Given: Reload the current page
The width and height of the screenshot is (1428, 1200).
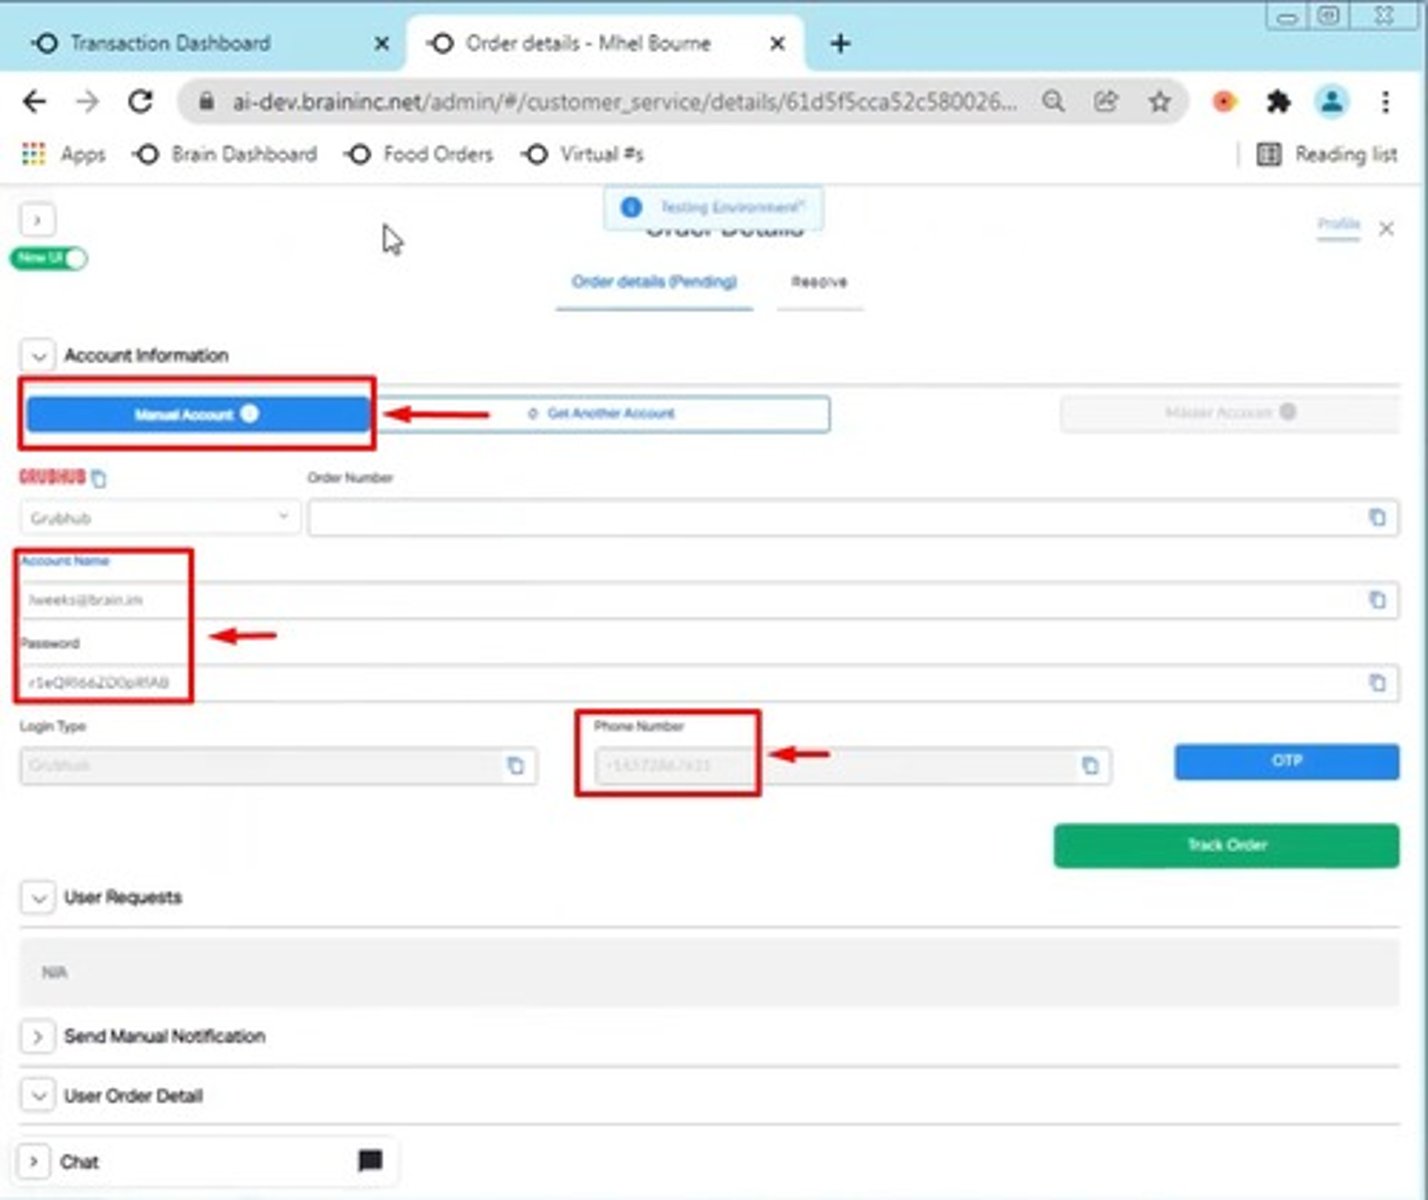Looking at the screenshot, I should pos(141,101).
